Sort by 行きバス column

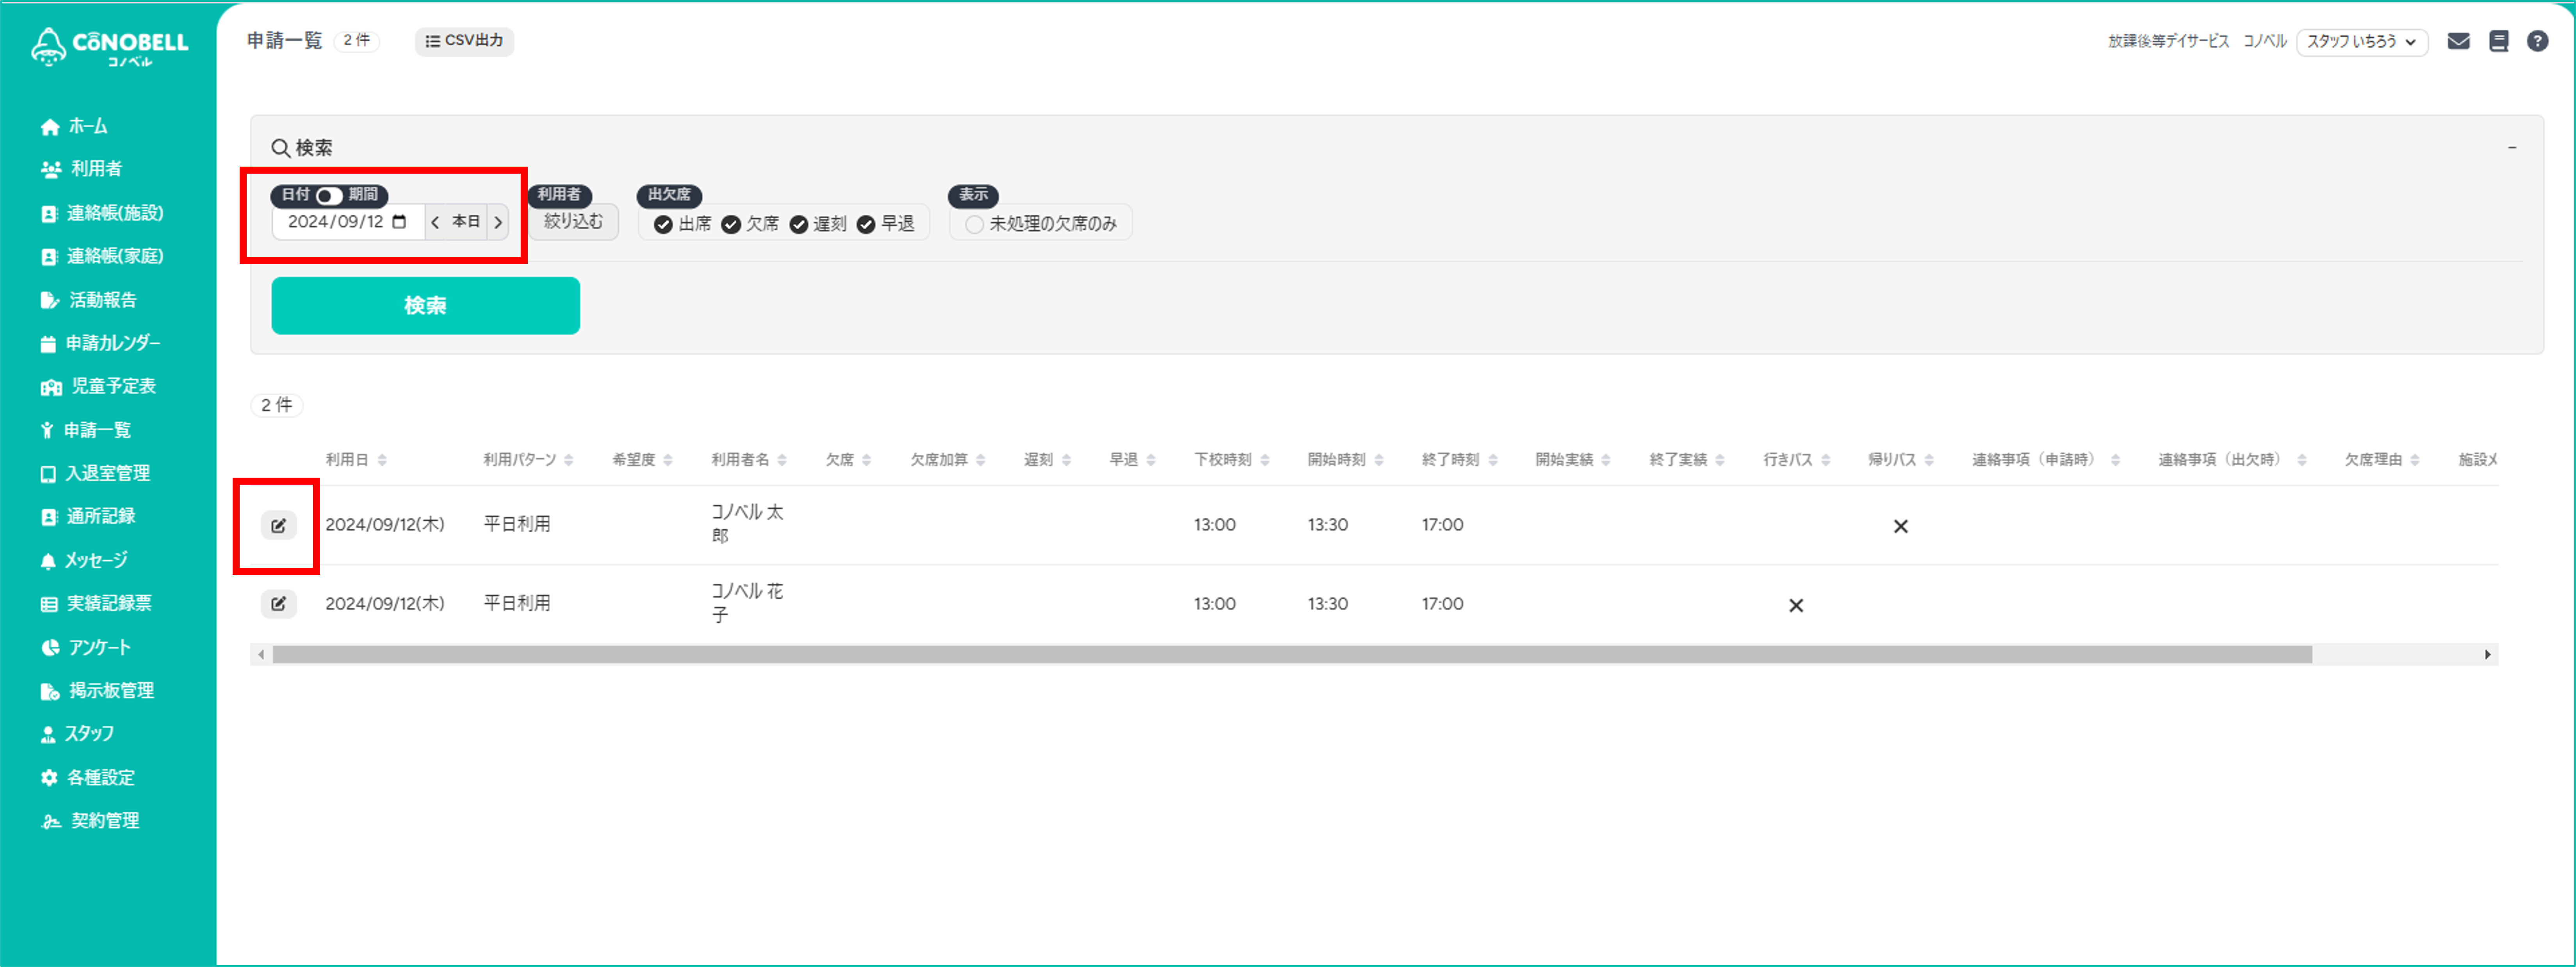click(x=1796, y=460)
